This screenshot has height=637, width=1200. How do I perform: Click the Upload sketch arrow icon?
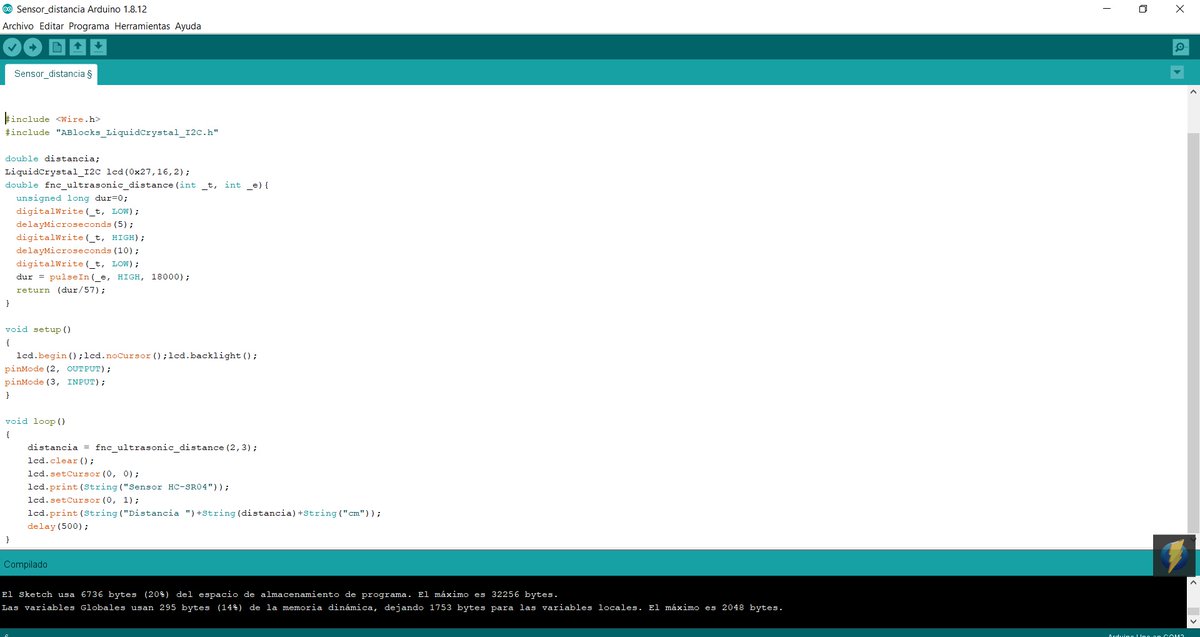32,47
